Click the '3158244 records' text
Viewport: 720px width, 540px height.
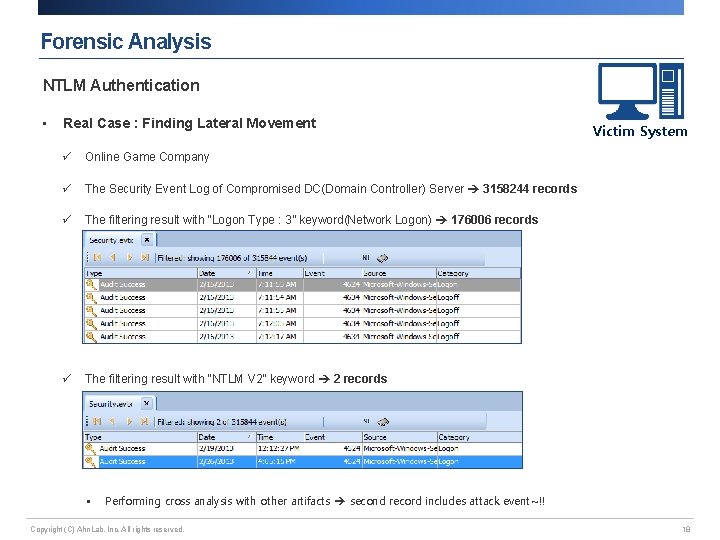coord(529,189)
